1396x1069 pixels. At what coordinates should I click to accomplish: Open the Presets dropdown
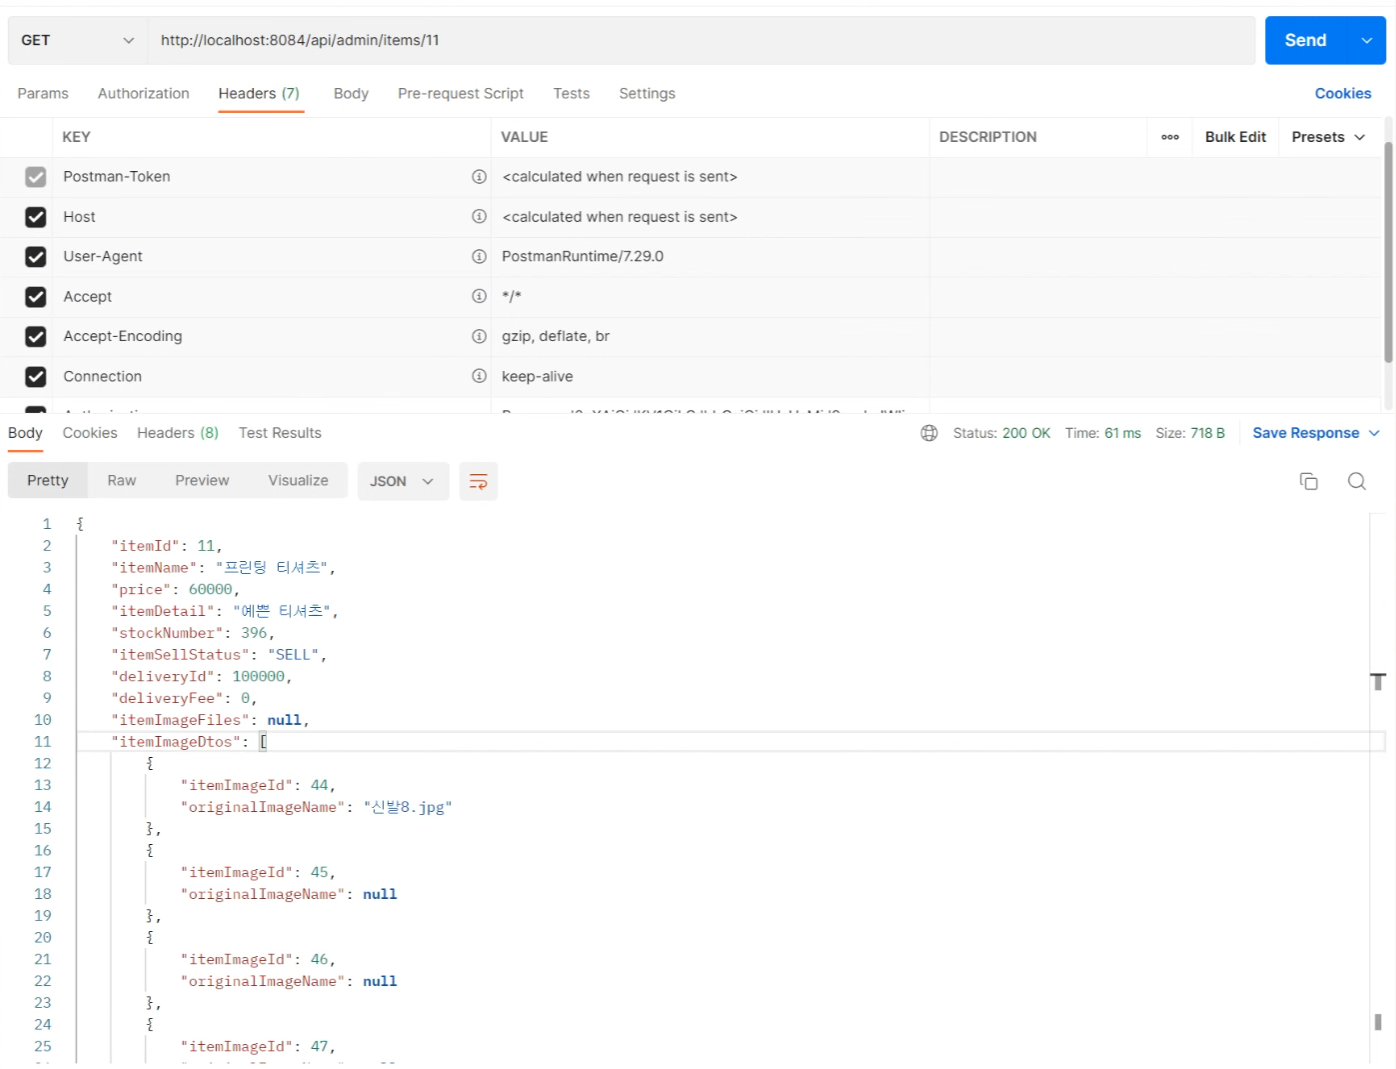(1327, 137)
